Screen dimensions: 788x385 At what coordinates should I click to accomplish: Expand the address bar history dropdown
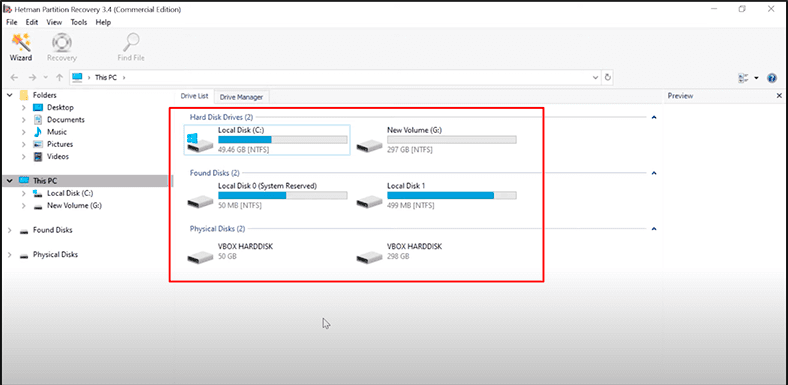(596, 77)
